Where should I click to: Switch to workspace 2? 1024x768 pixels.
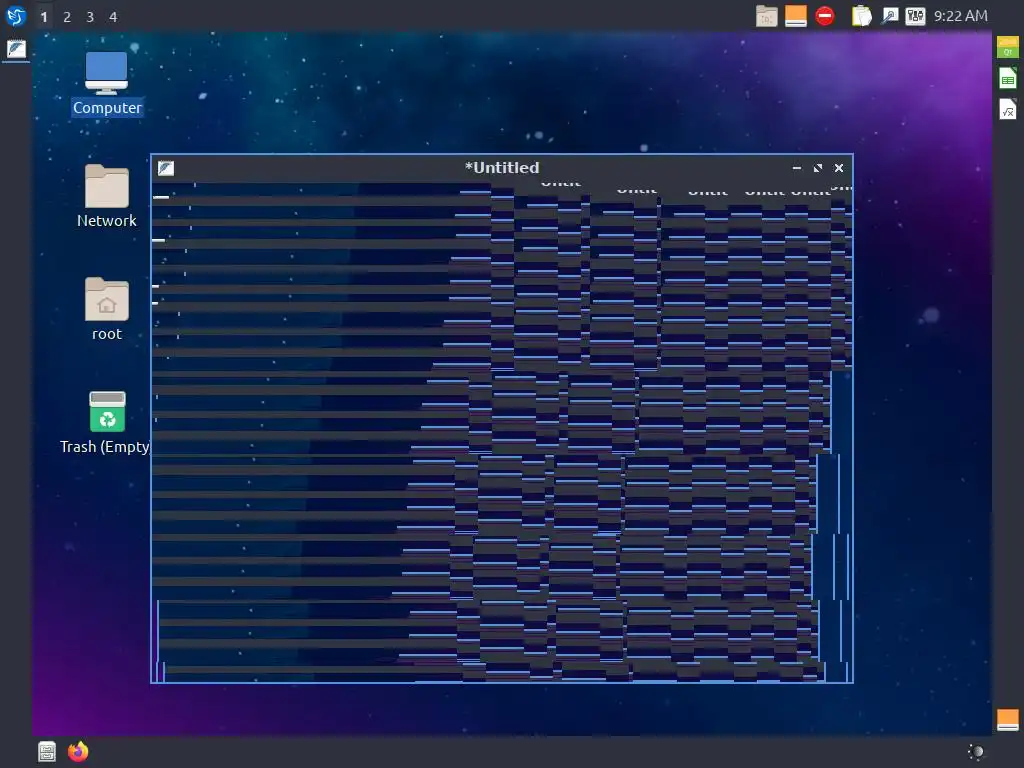pos(67,17)
